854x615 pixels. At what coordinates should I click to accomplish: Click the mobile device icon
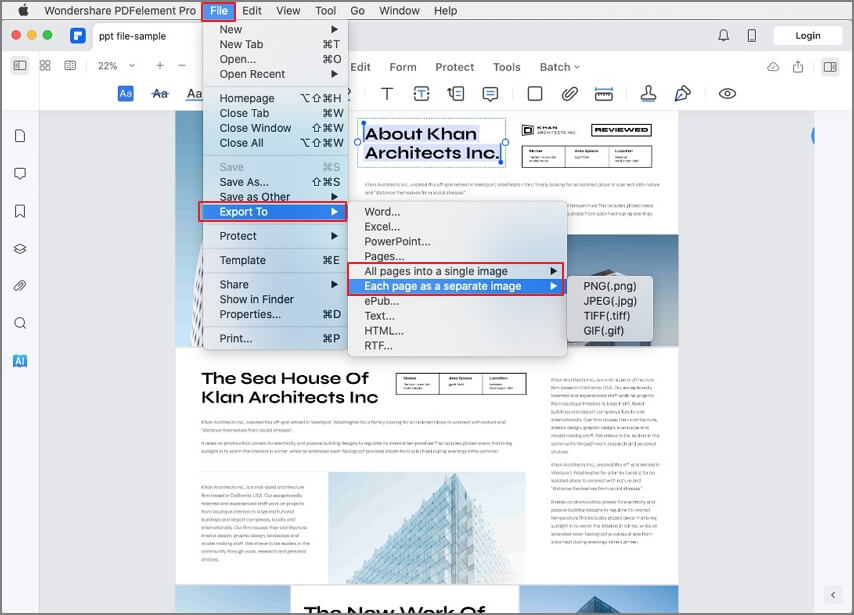[x=752, y=36]
